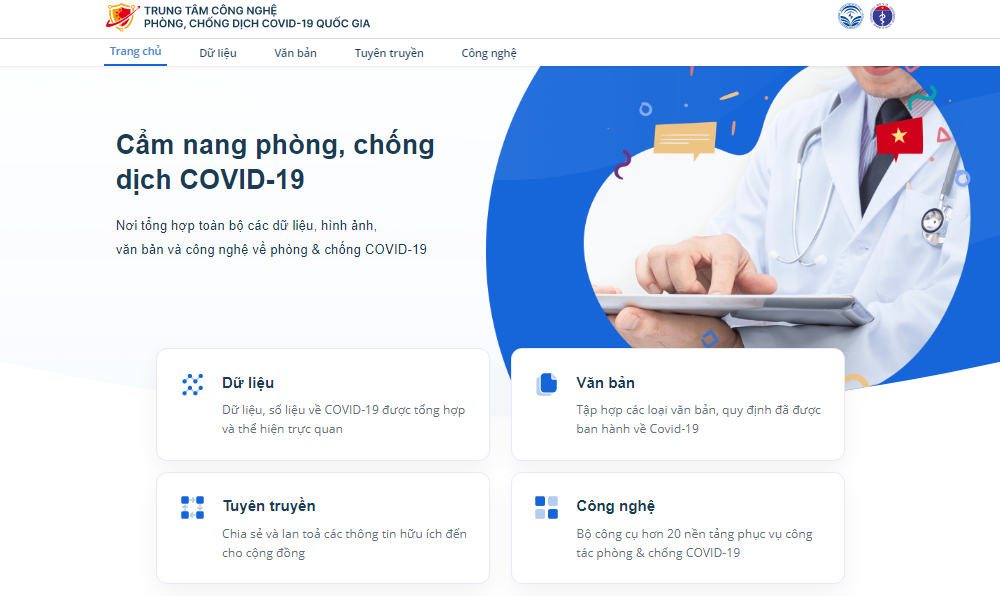The width and height of the screenshot is (1000, 596).
Task: Open the Văn bản navigation item
Action: [295, 53]
